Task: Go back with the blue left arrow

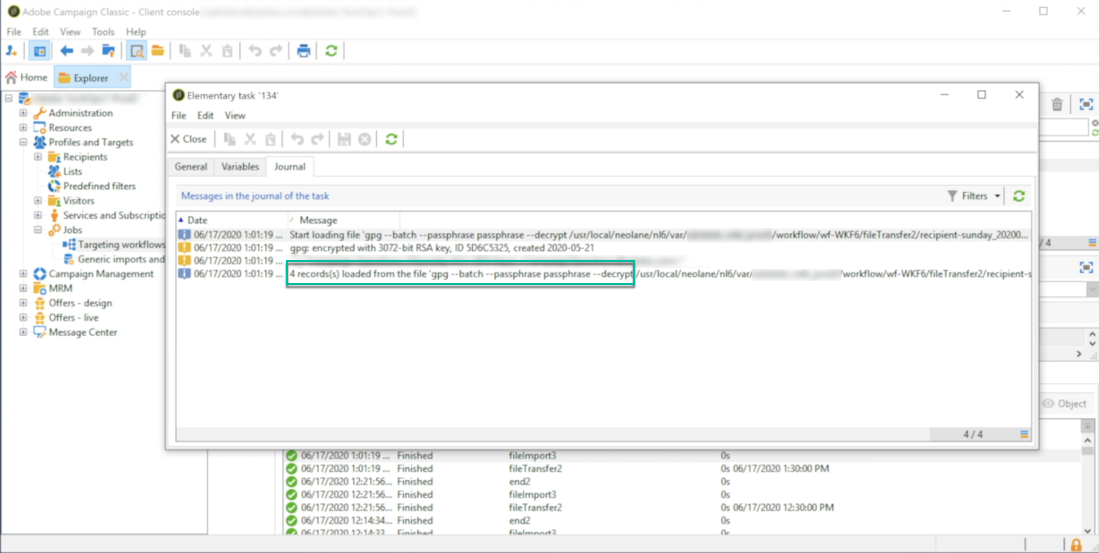Action: (67, 50)
